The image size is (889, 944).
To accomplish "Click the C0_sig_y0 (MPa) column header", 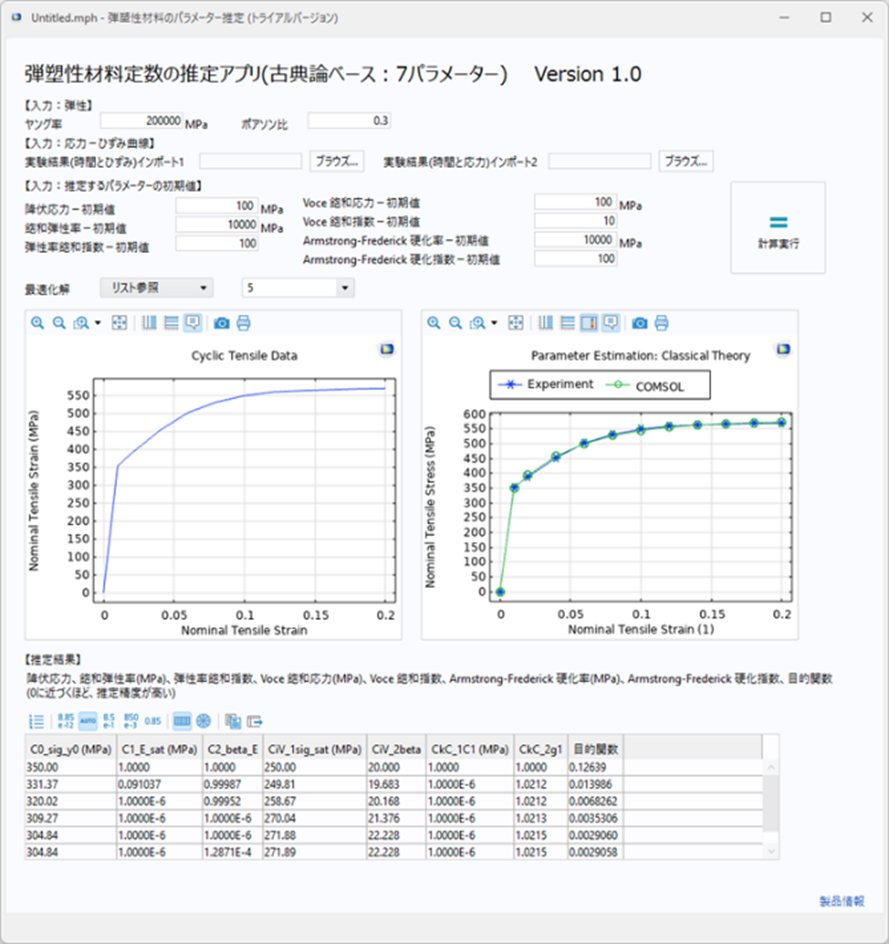I will (x=69, y=748).
